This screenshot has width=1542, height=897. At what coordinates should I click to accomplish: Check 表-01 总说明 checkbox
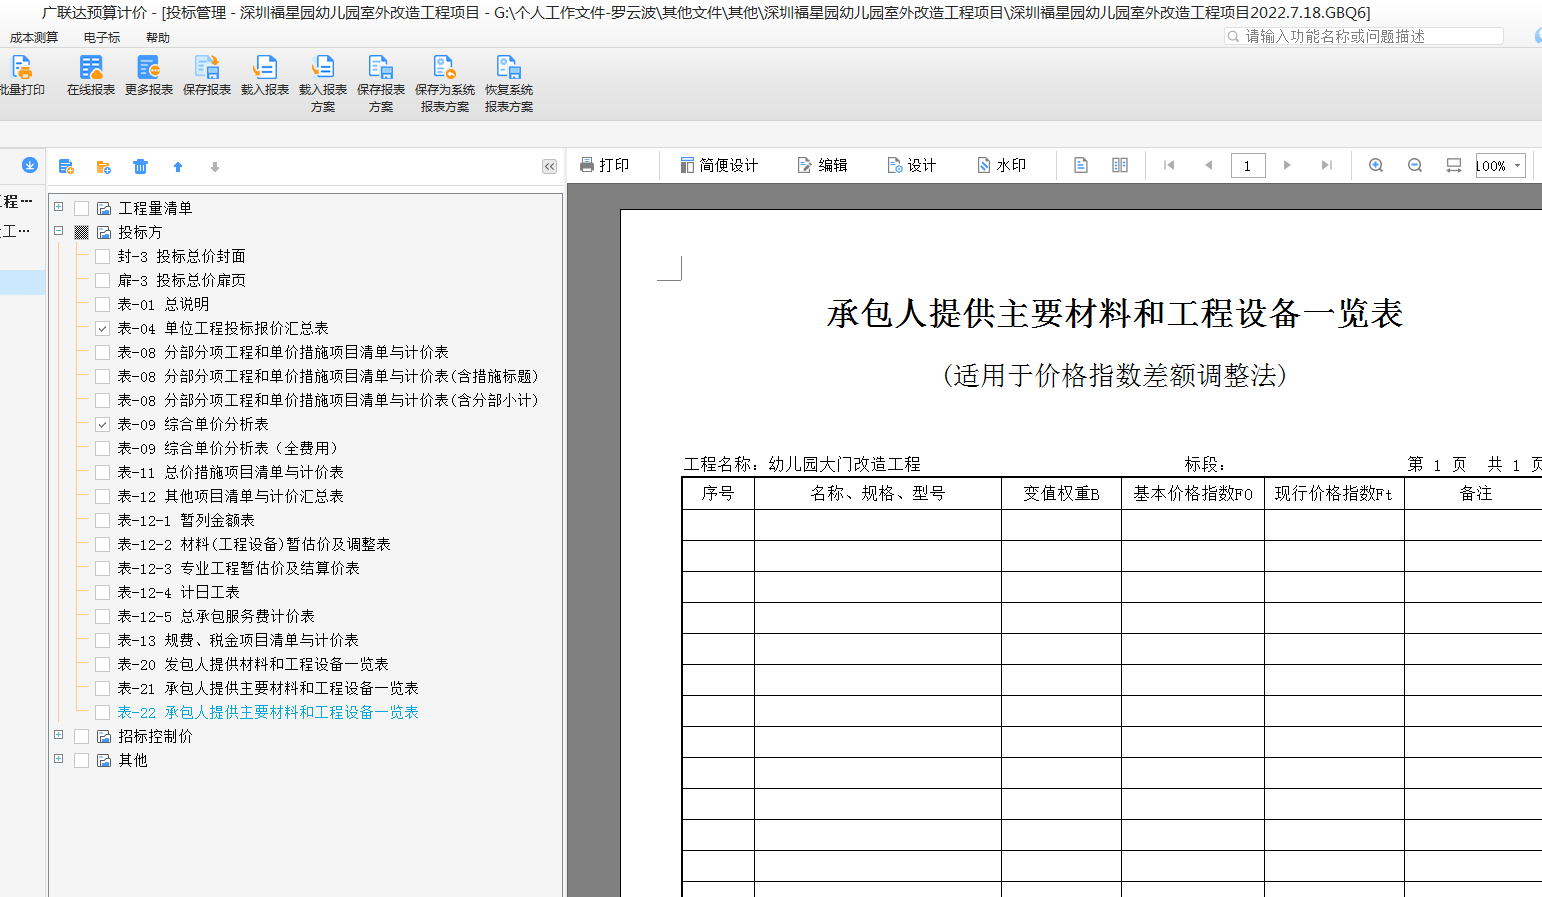click(102, 304)
